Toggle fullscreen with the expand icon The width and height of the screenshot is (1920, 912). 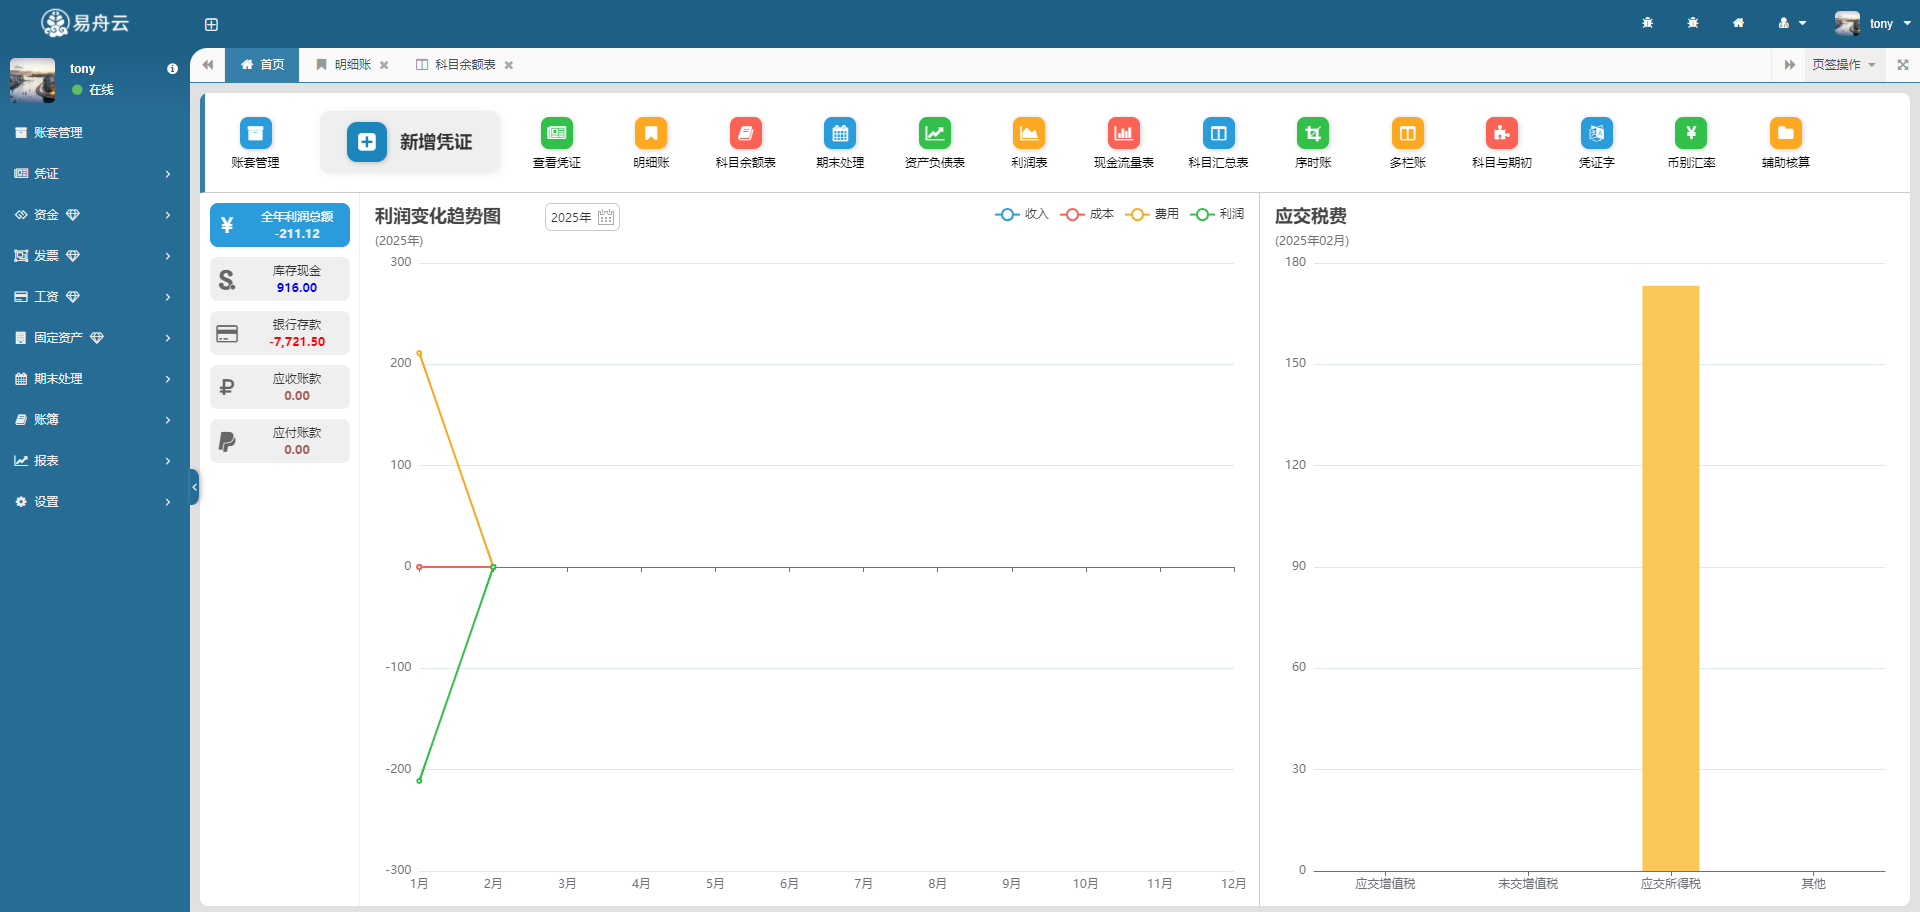tap(1903, 64)
